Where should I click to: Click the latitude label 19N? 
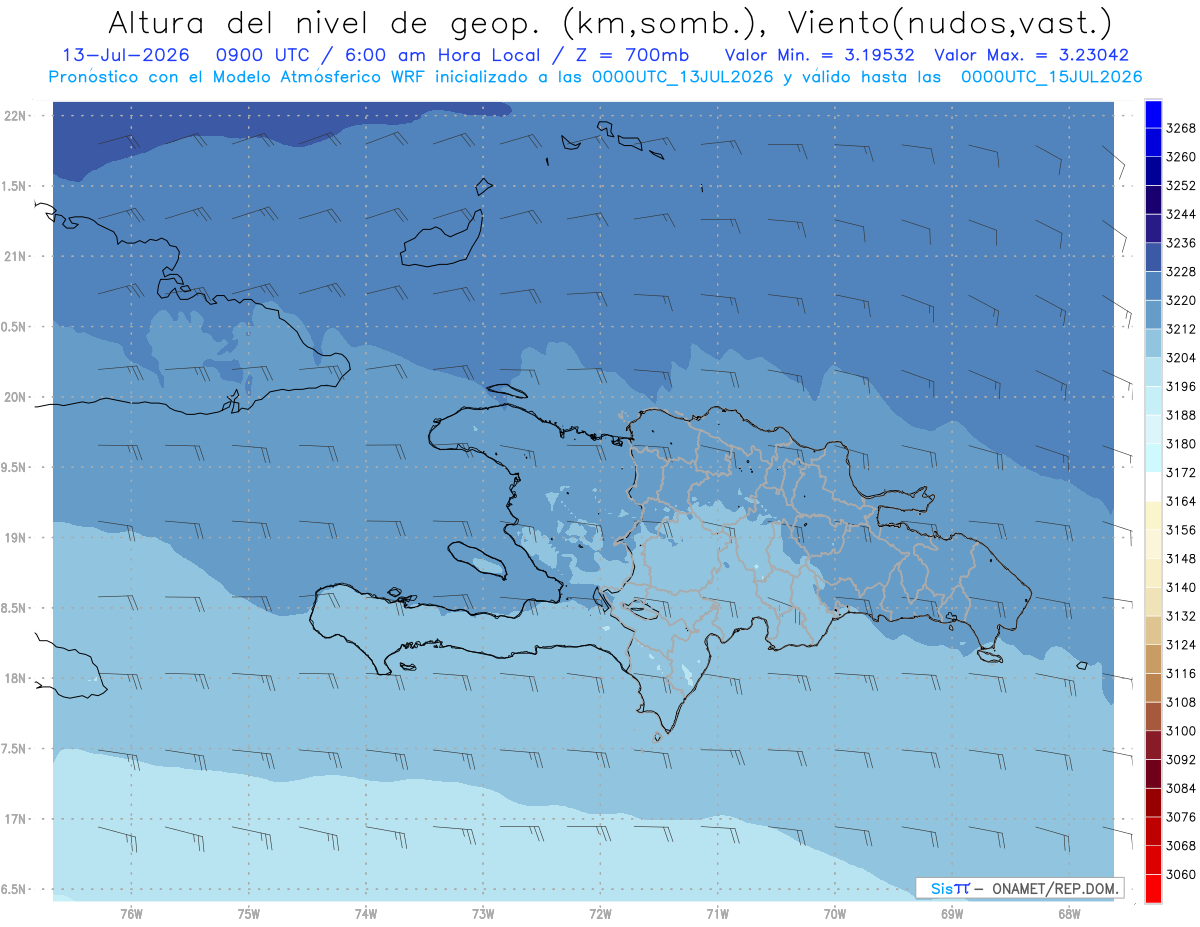point(15,538)
